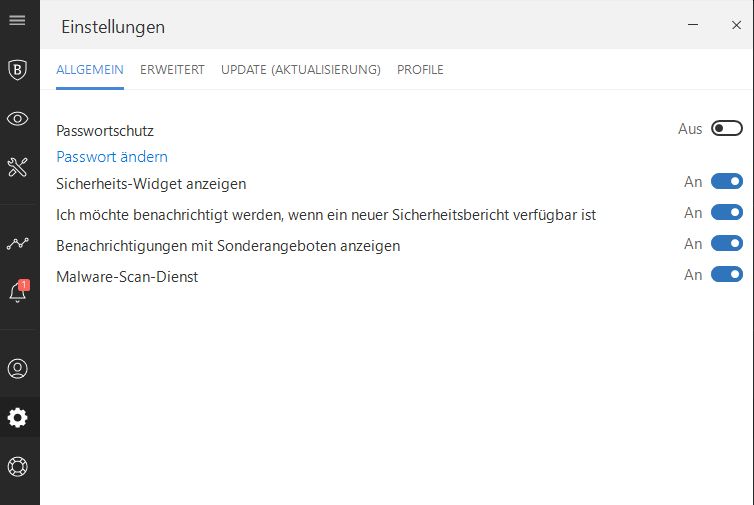Open the support lifebuoy icon
The image size is (754, 505).
[17, 466]
